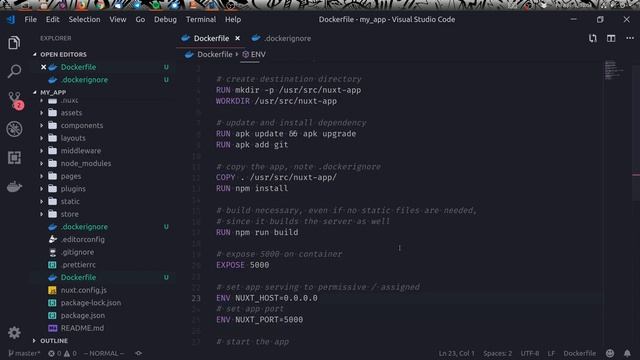Screen dimensions: 640x360
Task: Open the Terminal menu
Action: tap(201, 20)
